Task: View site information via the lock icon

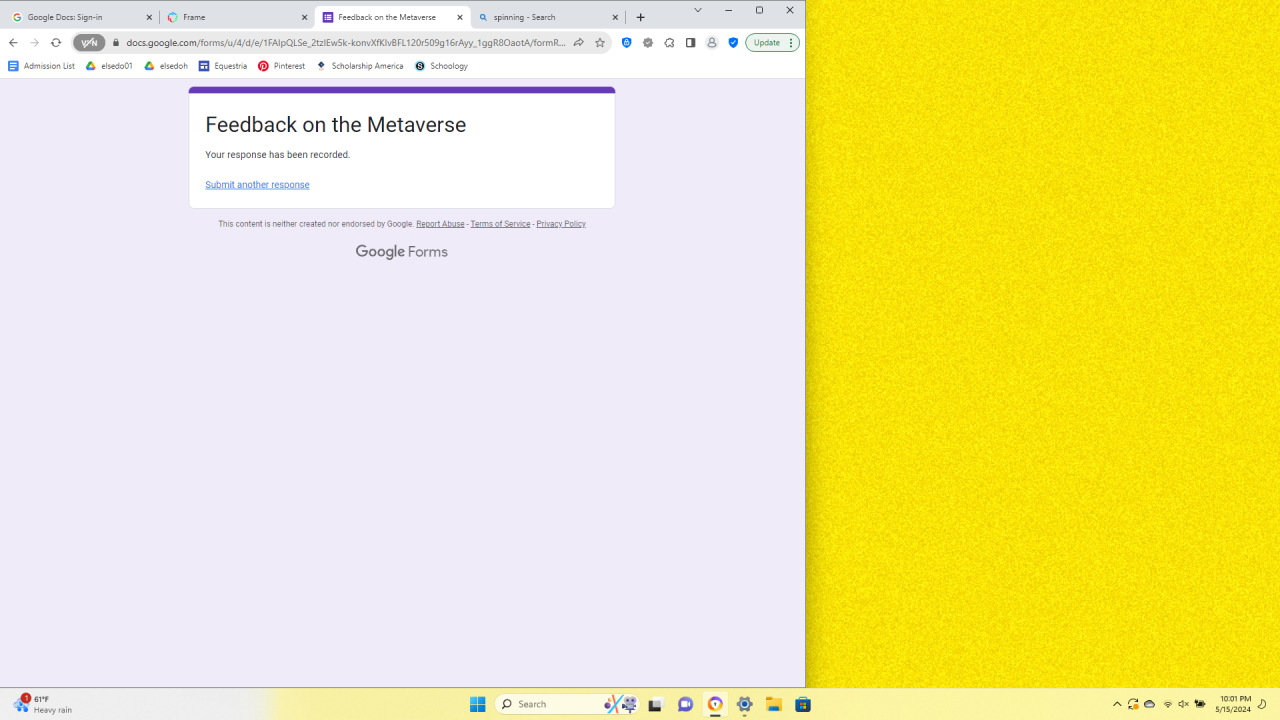Action: 116,43
